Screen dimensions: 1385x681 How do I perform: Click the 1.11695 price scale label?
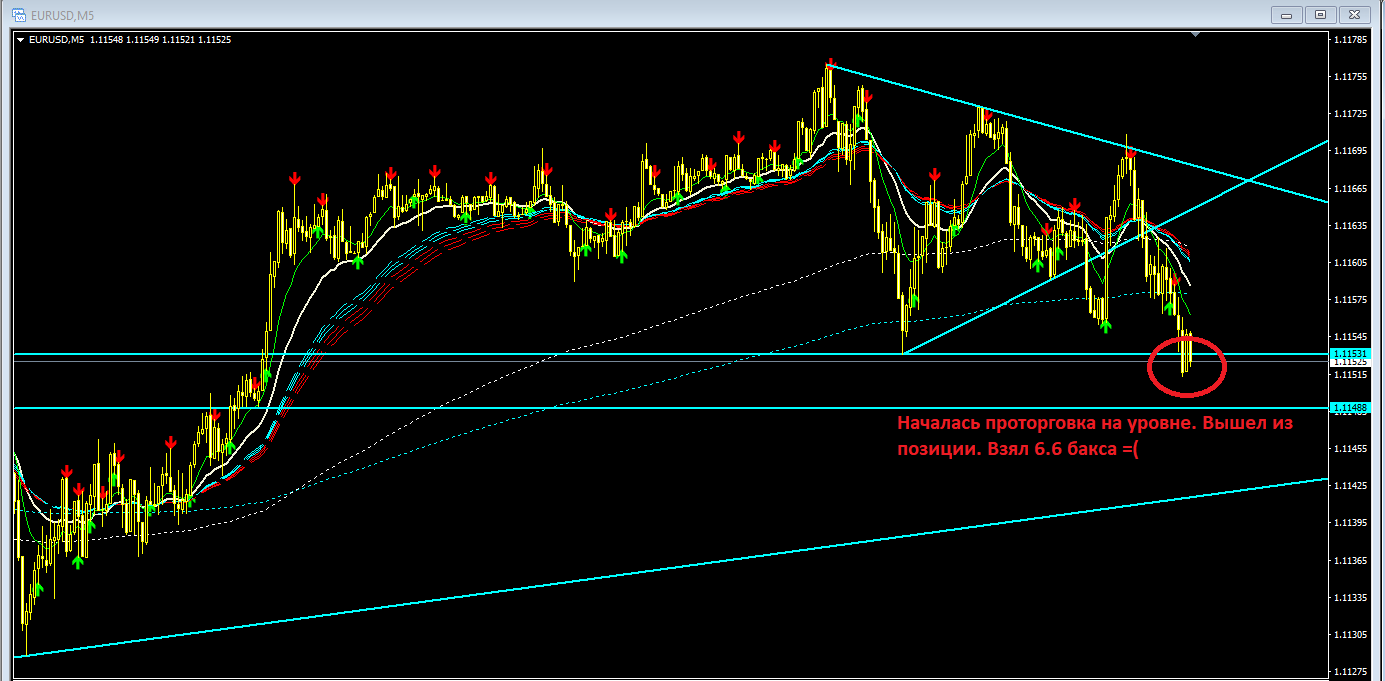pyautogui.click(x=1351, y=151)
